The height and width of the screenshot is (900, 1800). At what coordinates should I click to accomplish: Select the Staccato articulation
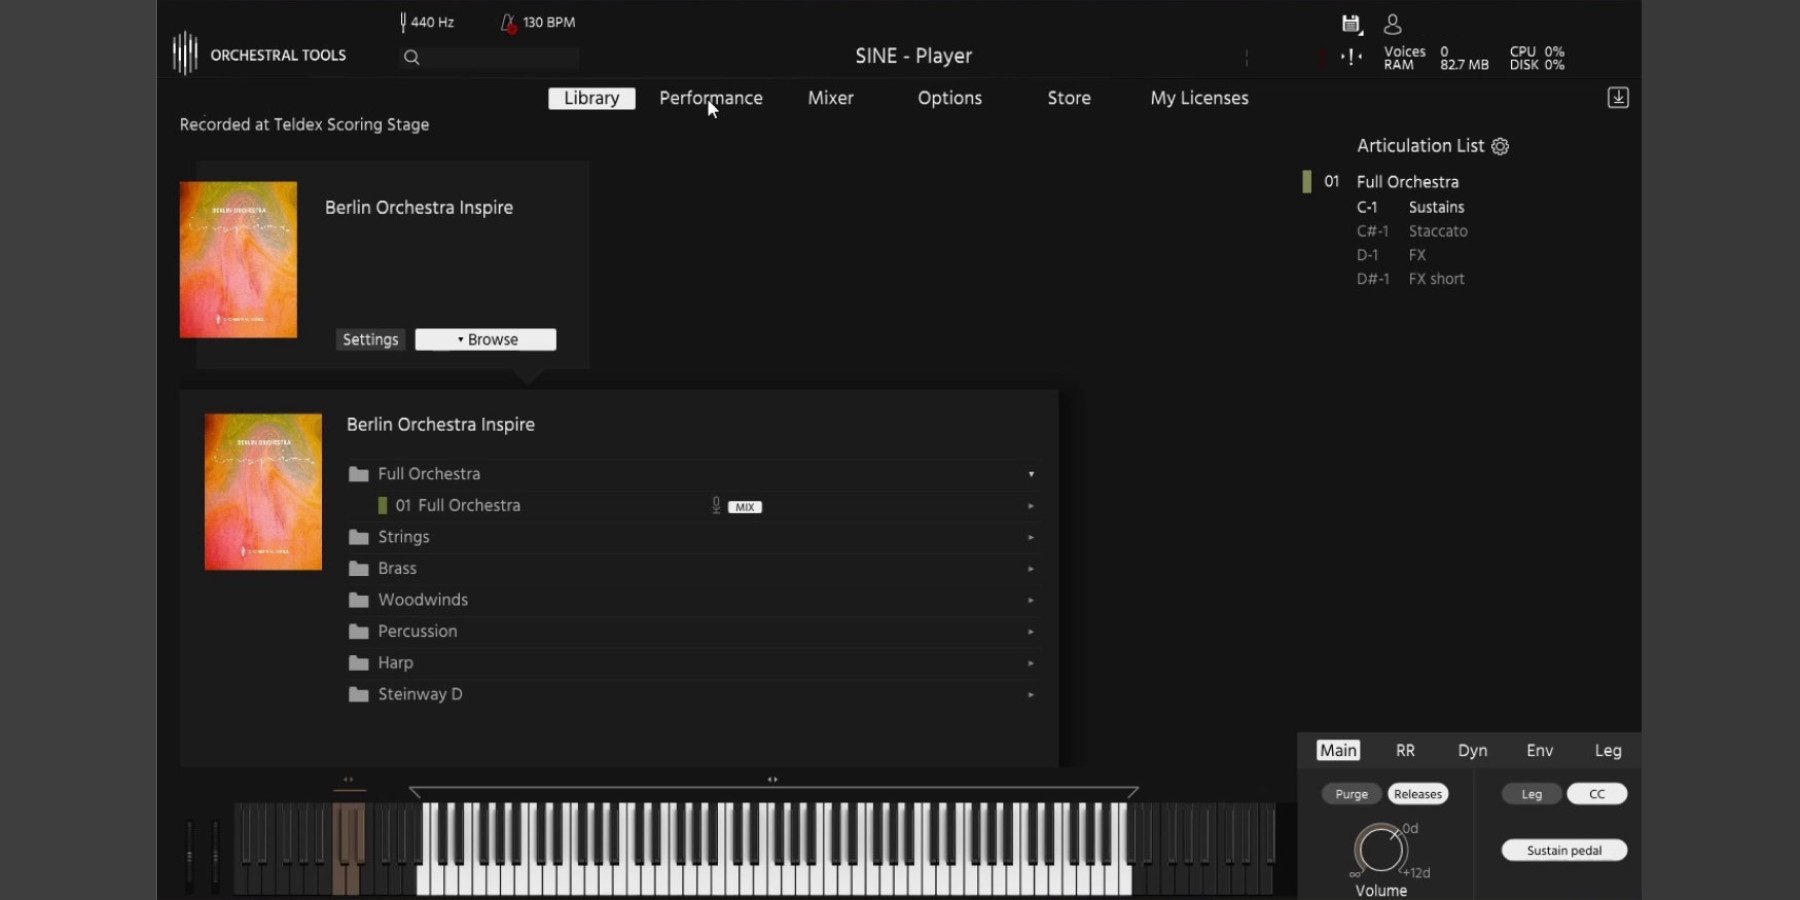(1437, 231)
